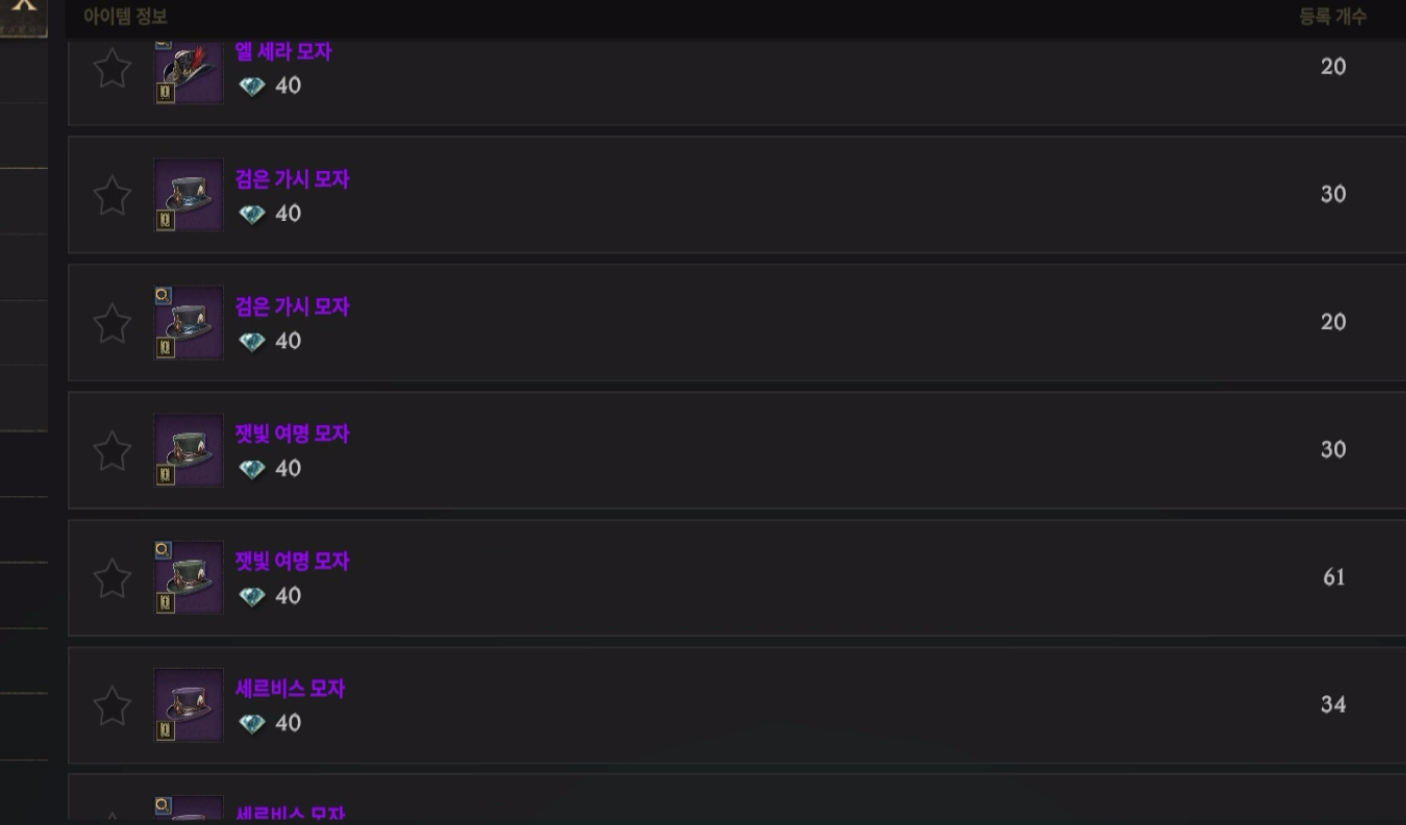Click magnifier preview icon on 검은 가시 모자
Viewport: 1406px width, 825px height.
coord(163,295)
